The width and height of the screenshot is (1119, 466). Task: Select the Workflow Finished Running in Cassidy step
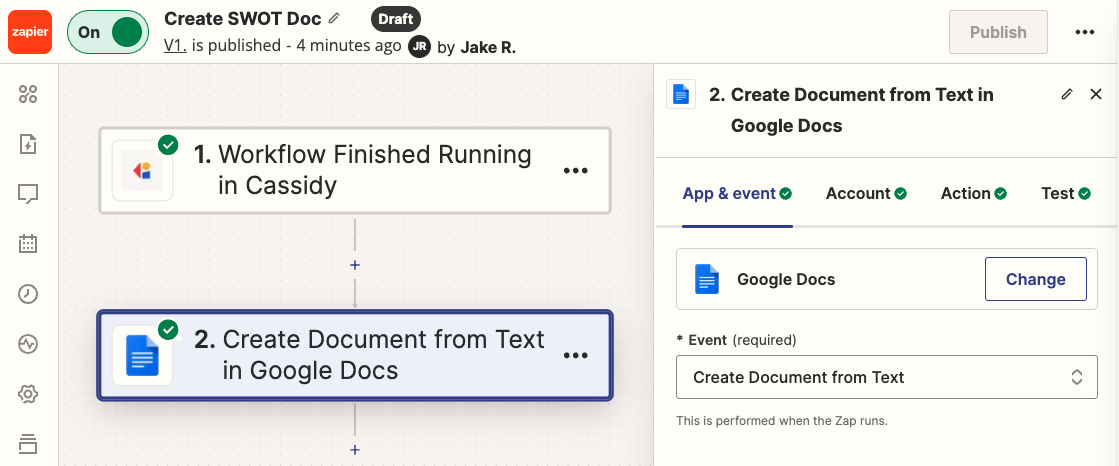point(355,170)
